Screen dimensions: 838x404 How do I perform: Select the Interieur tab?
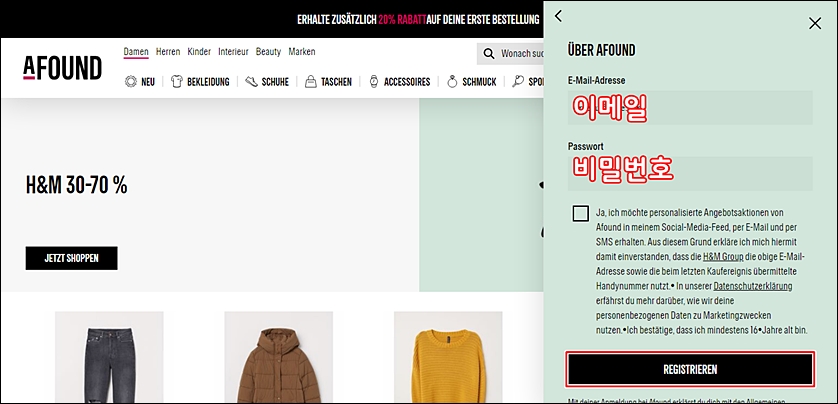click(x=233, y=52)
